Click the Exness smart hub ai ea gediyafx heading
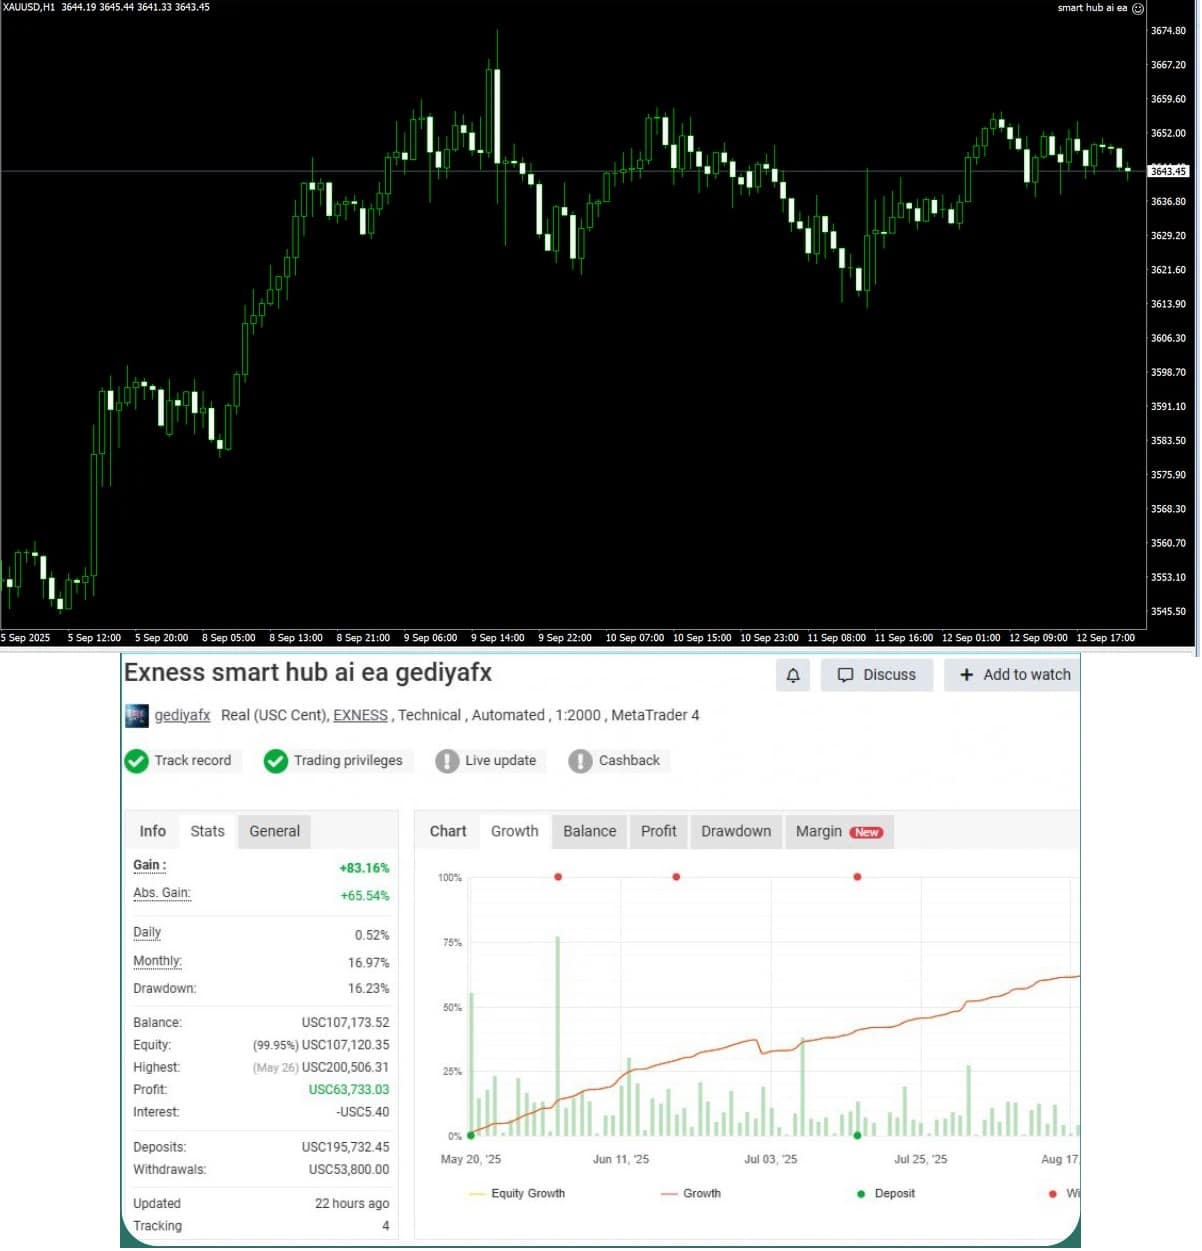Image resolution: width=1202 pixels, height=1251 pixels. pyautogui.click(x=308, y=673)
